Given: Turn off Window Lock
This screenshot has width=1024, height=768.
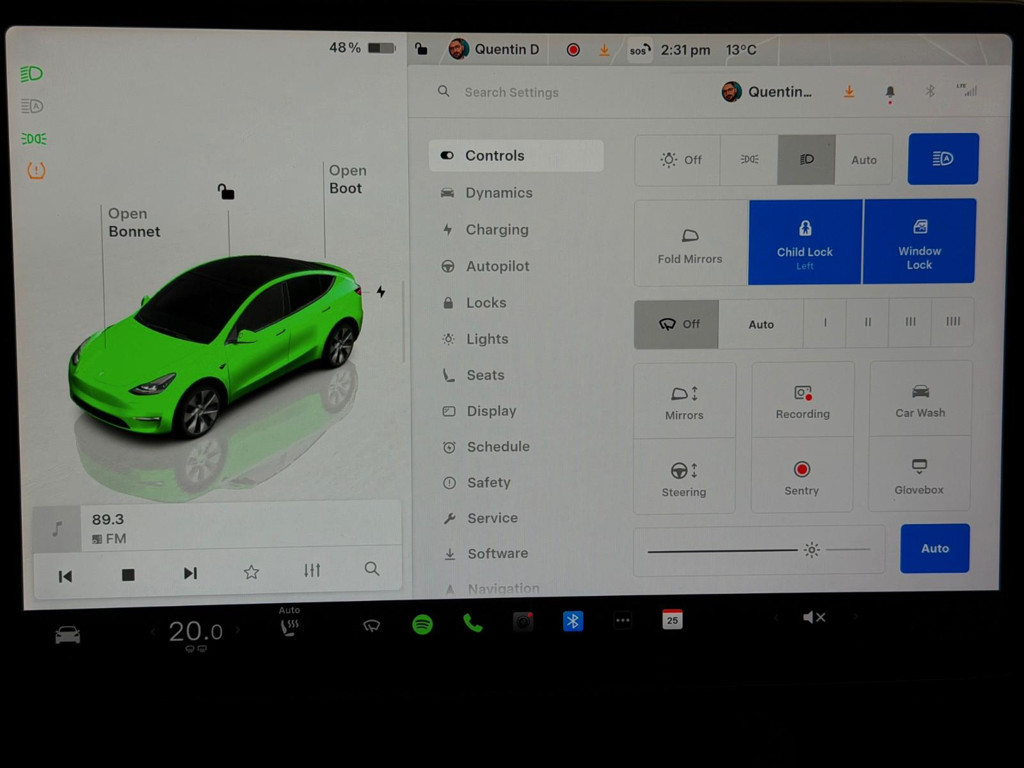Looking at the screenshot, I should [918, 240].
